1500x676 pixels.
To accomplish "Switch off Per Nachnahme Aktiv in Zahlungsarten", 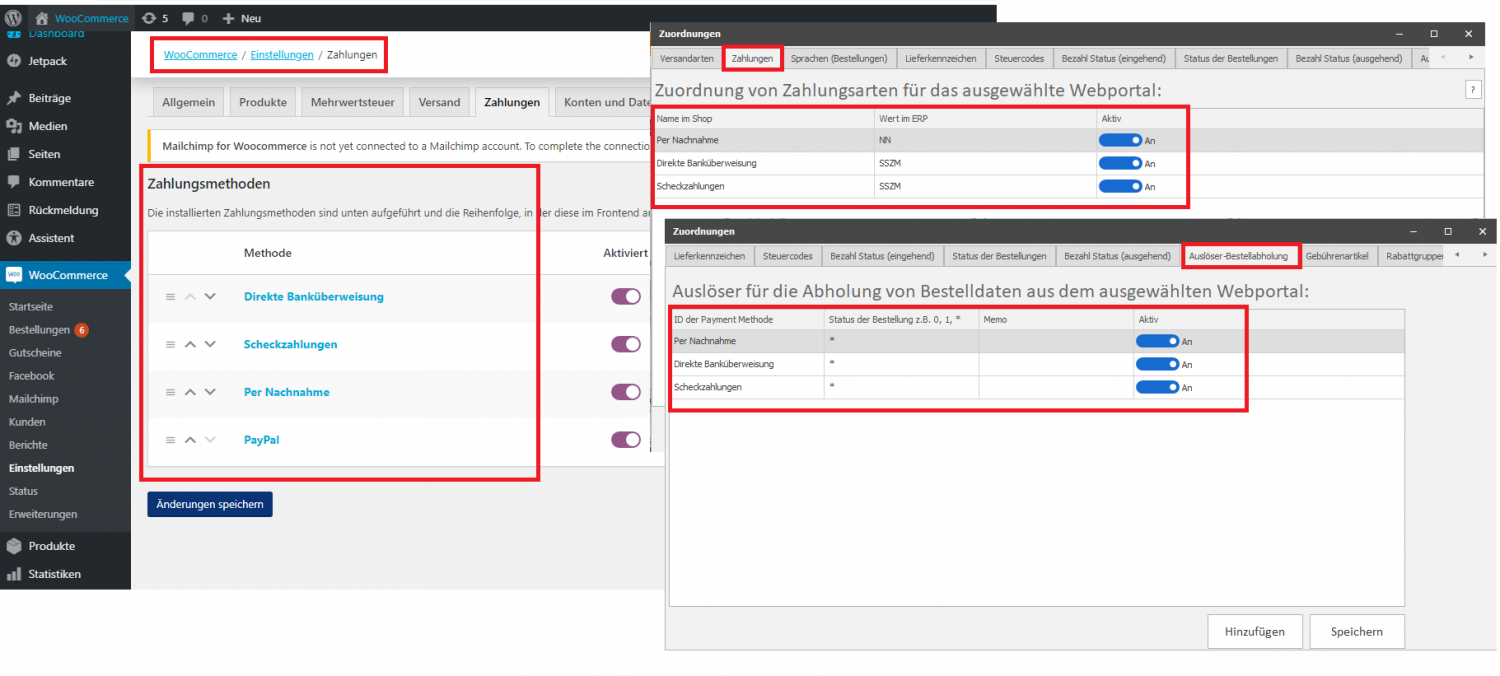I will [1120, 140].
